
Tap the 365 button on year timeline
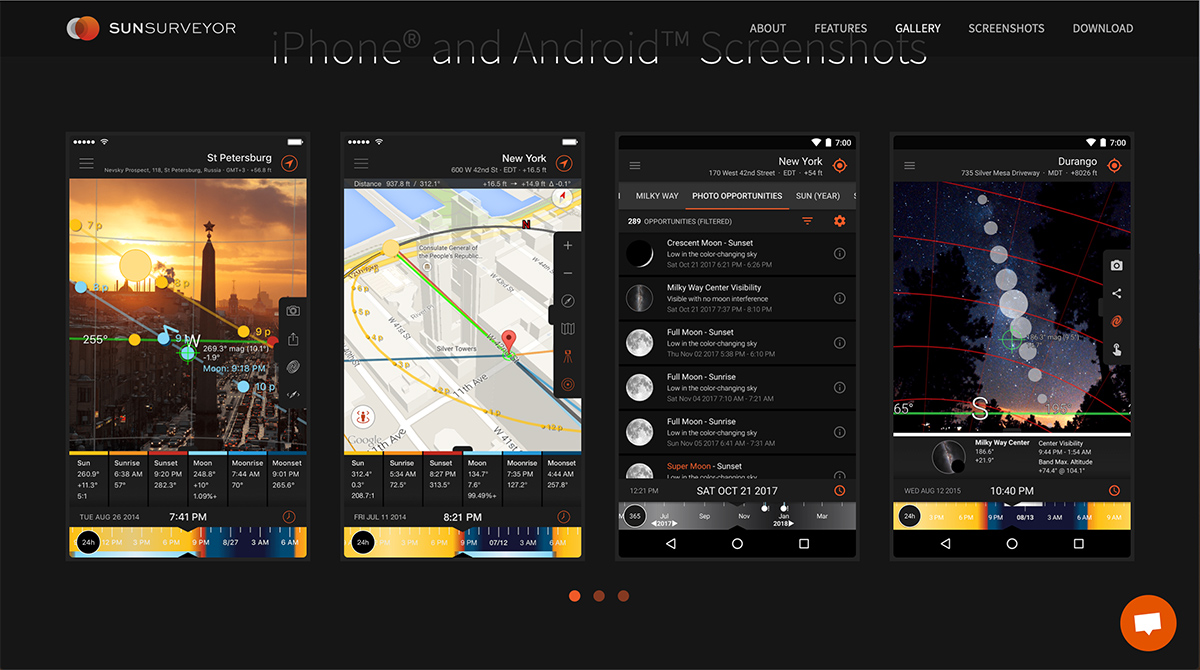(635, 516)
